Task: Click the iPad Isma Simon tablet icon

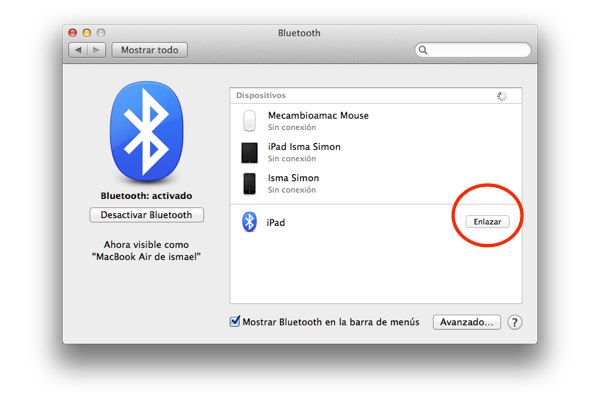Action: tap(250, 153)
